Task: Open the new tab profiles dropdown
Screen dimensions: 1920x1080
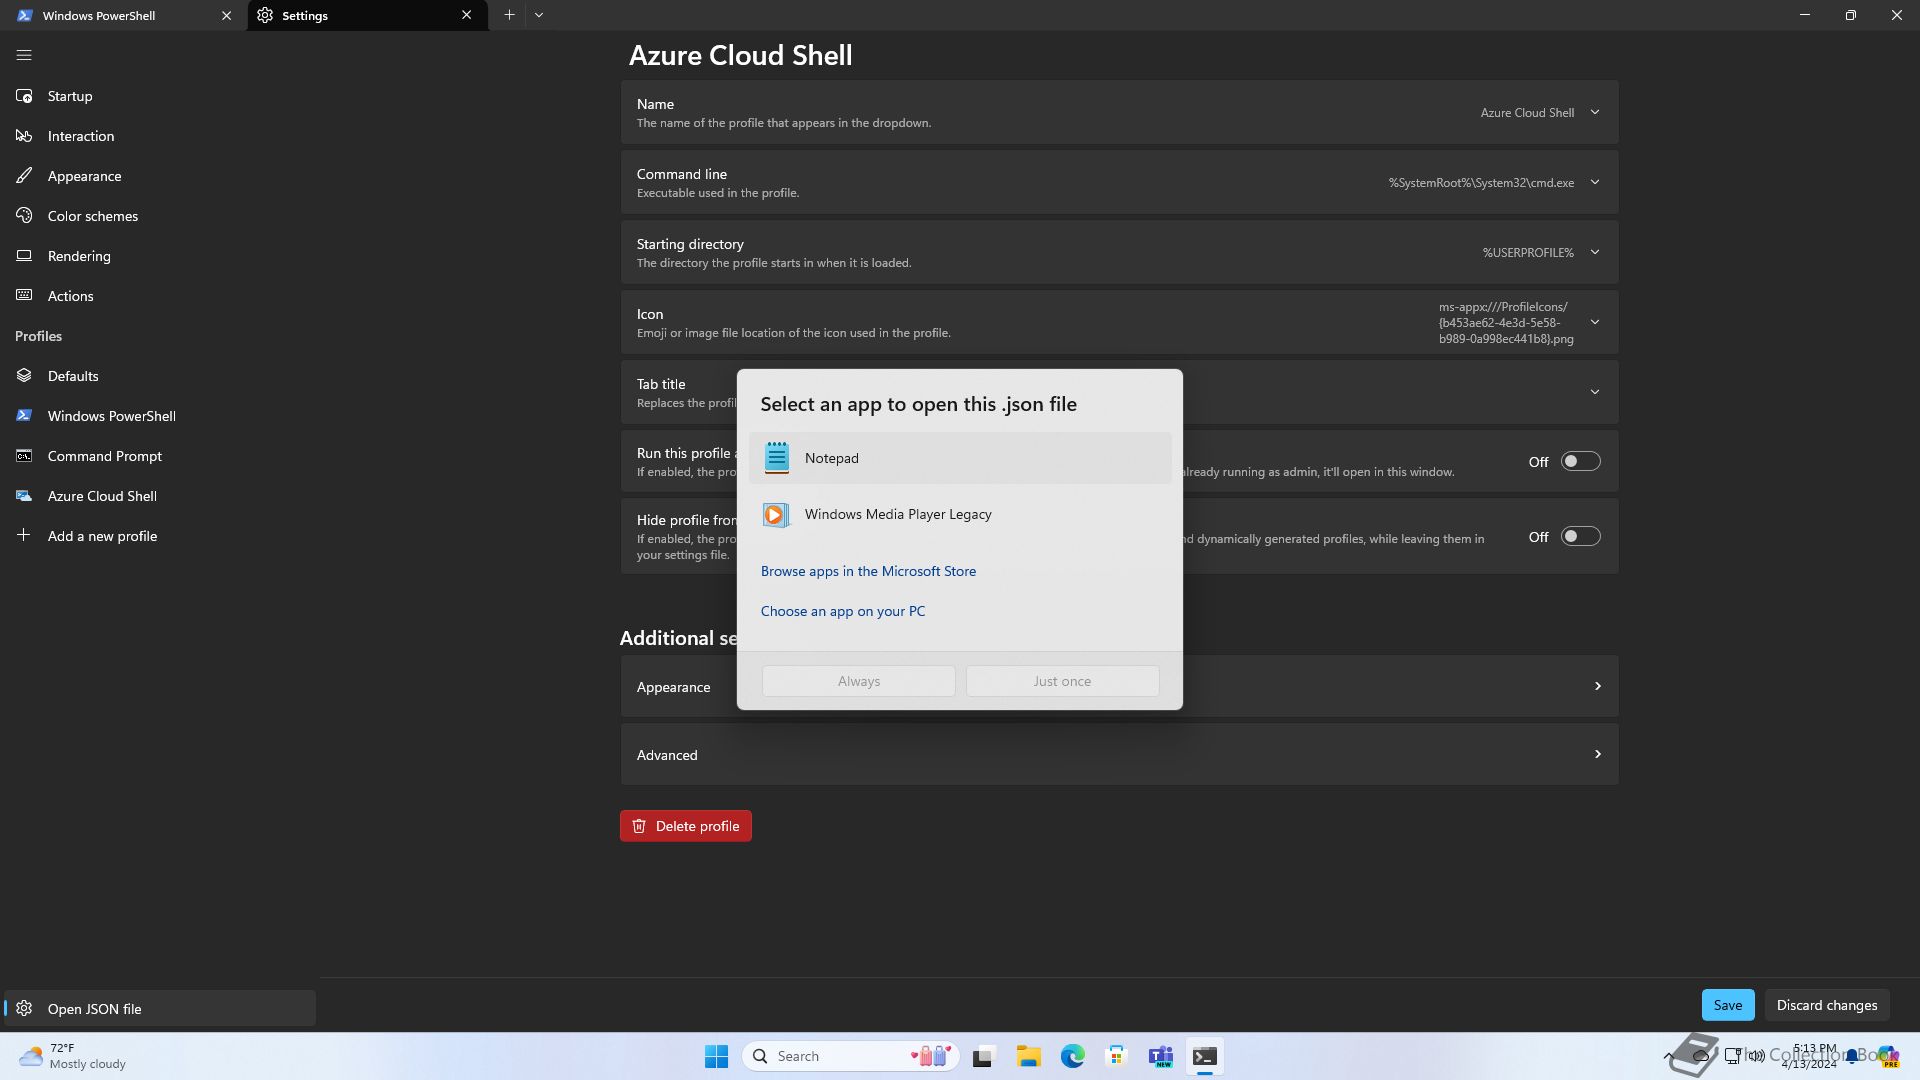Action: click(539, 15)
